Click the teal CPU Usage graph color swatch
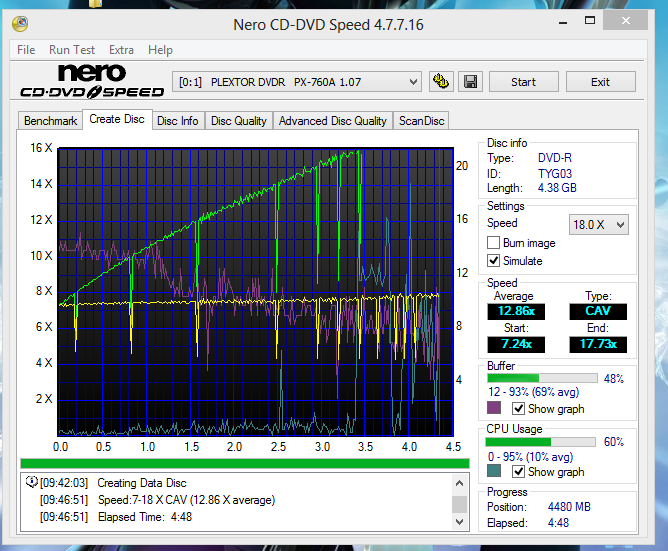This screenshot has height=551, width=668. (494, 471)
